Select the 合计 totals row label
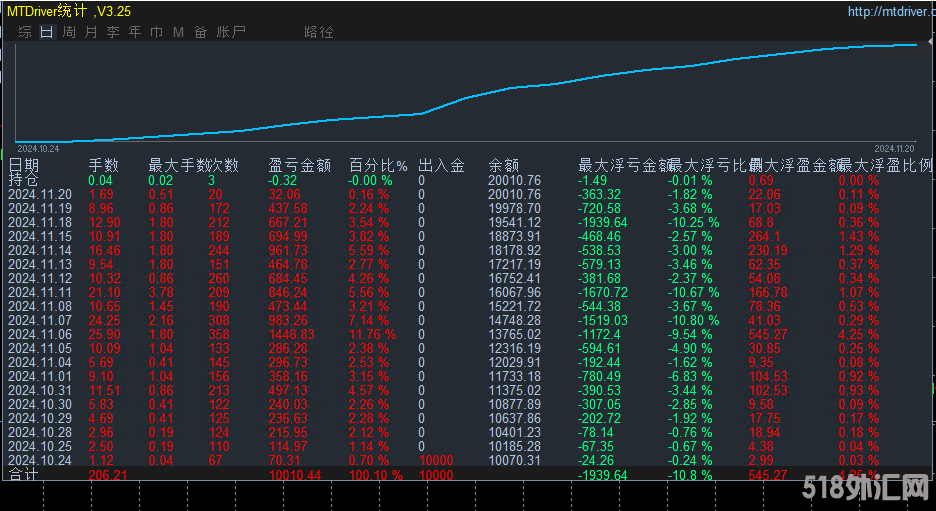 click(x=23, y=475)
